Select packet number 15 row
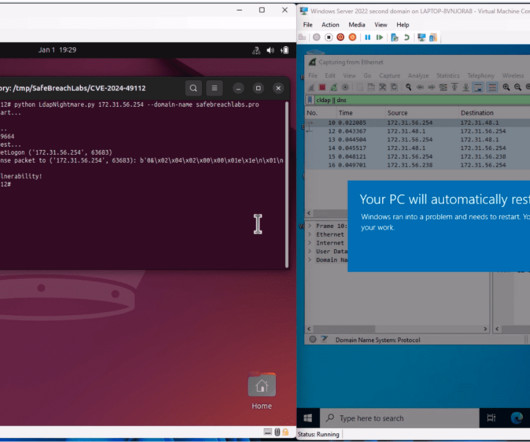 (417, 156)
